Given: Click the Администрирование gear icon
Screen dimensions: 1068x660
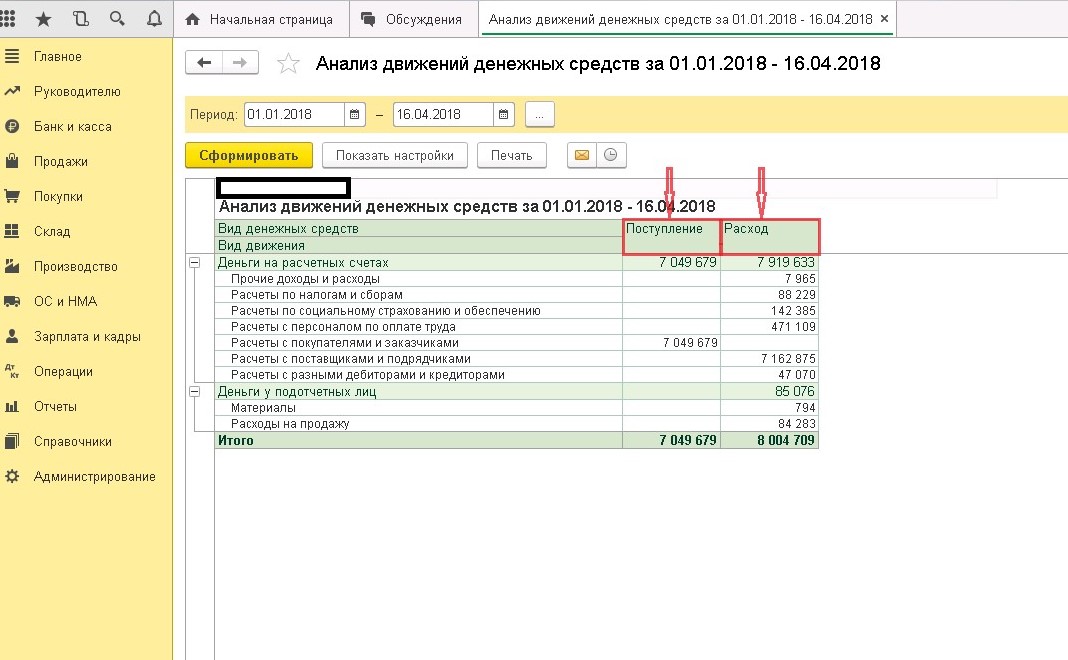Looking at the screenshot, I should [12, 476].
